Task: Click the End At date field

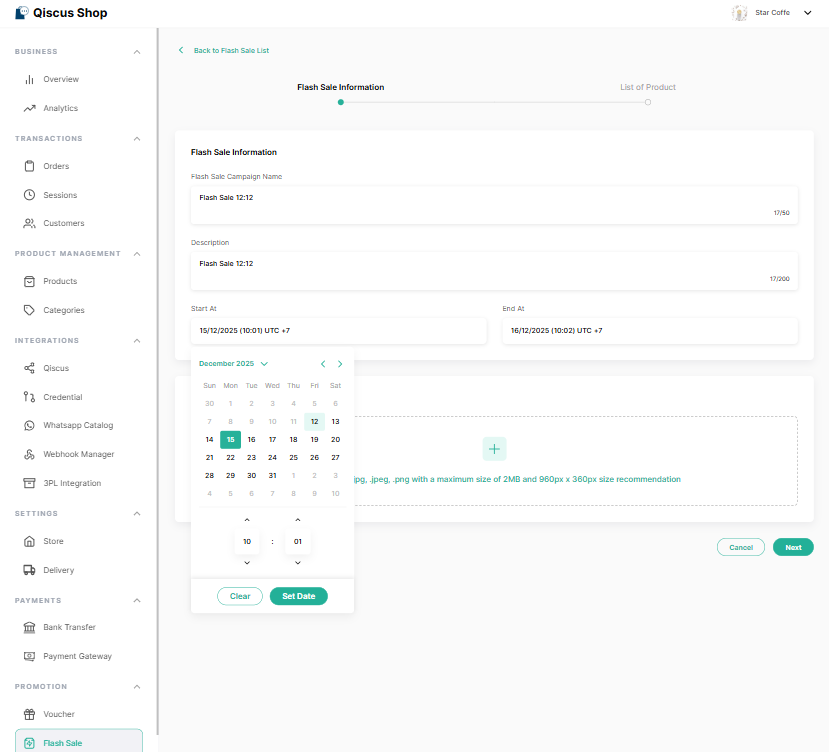Action: point(650,330)
